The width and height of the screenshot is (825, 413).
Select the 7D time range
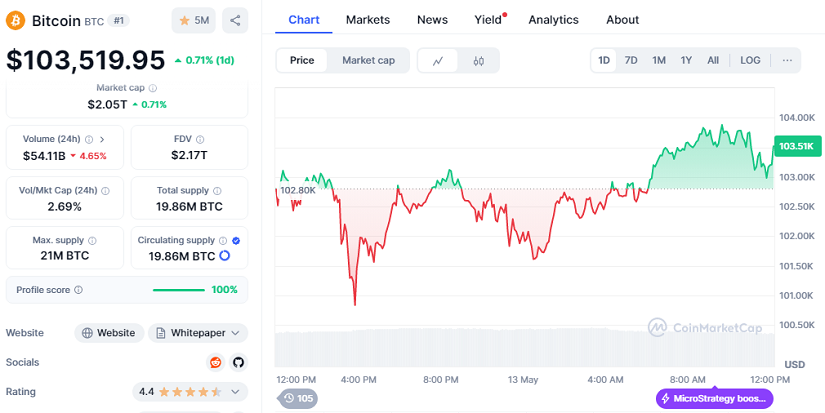631,60
